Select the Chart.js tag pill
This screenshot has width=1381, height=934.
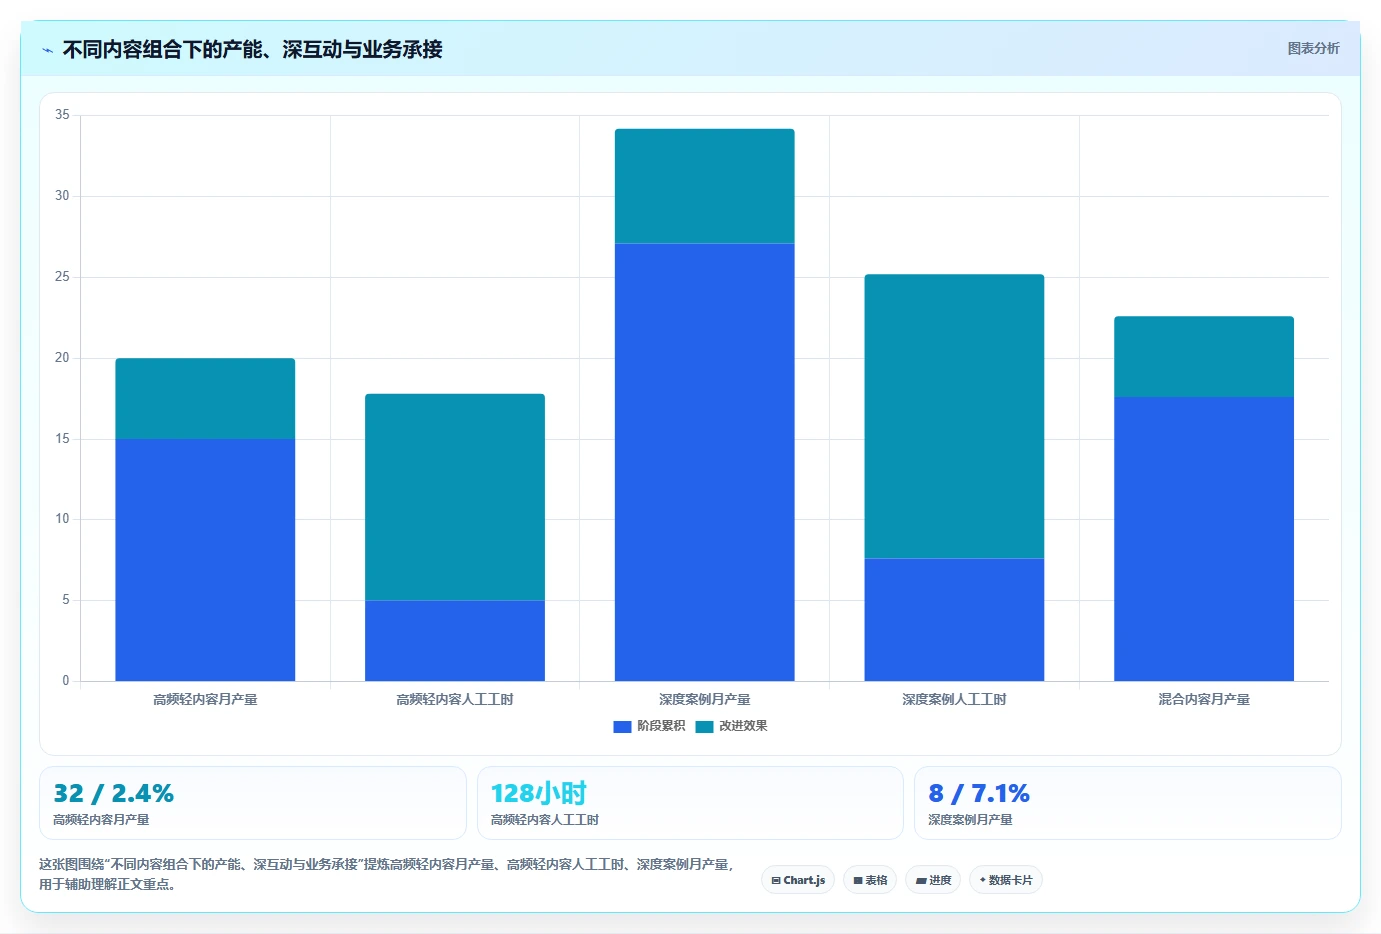coord(798,880)
